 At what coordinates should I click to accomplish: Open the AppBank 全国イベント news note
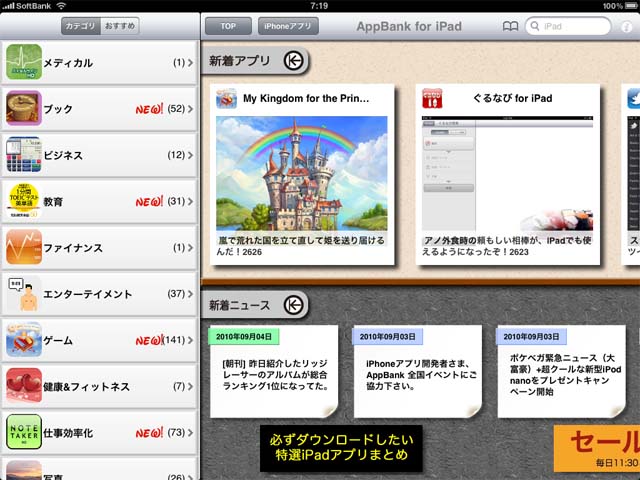click(418, 371)
